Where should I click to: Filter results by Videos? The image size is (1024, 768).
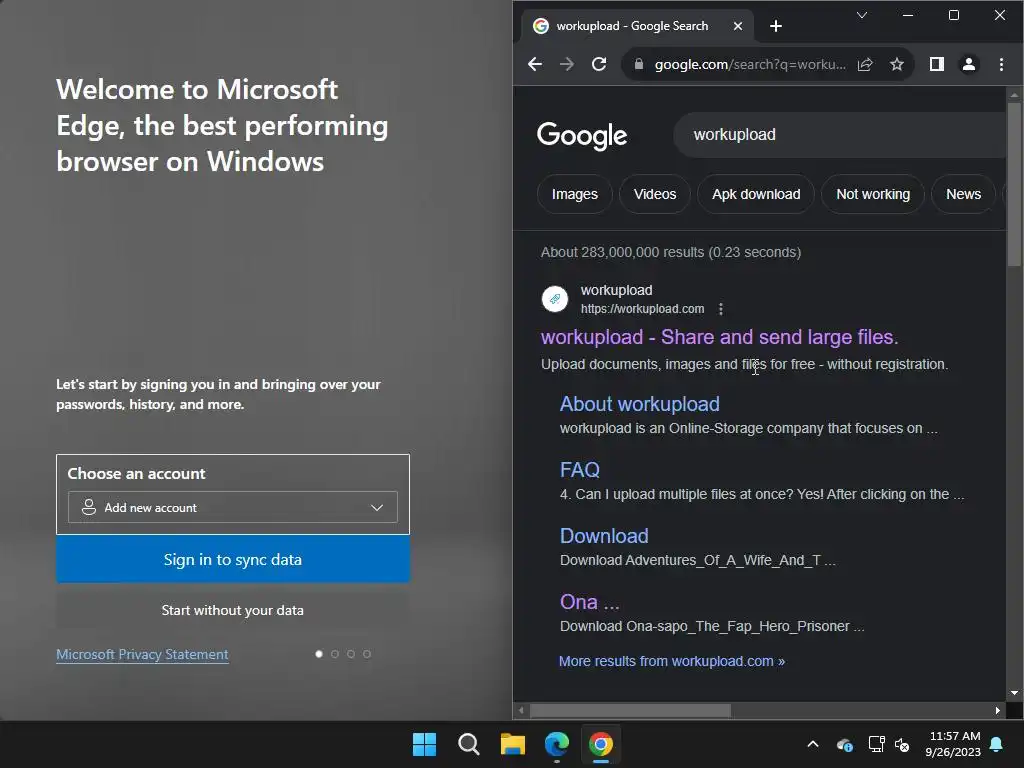coord(655,194)
